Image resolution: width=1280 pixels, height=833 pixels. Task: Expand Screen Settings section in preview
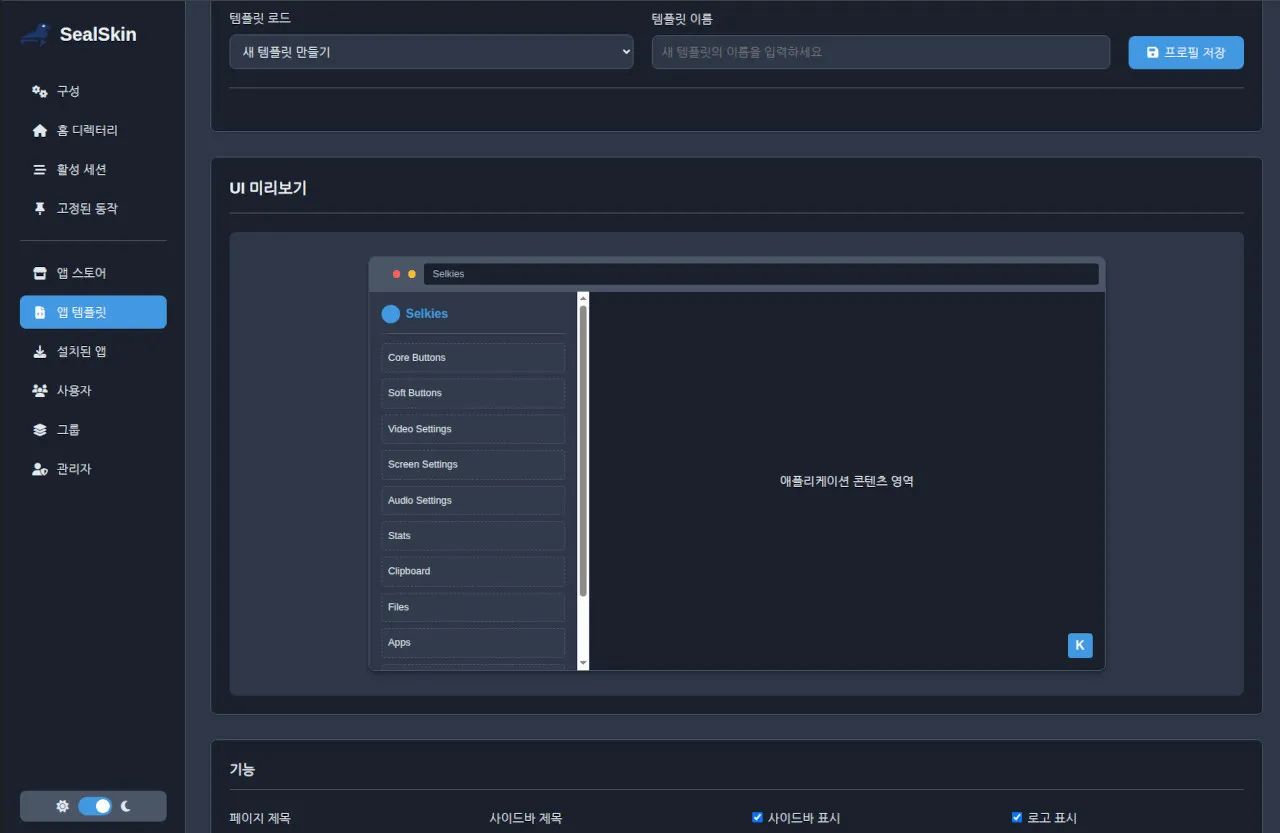pos(473,464)
